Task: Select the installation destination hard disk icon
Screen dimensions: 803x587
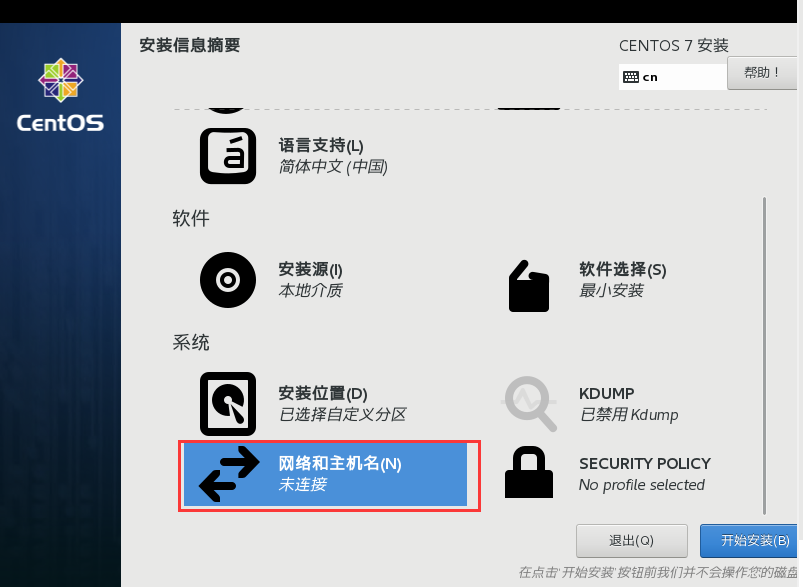Action: (x=228, y=404)
